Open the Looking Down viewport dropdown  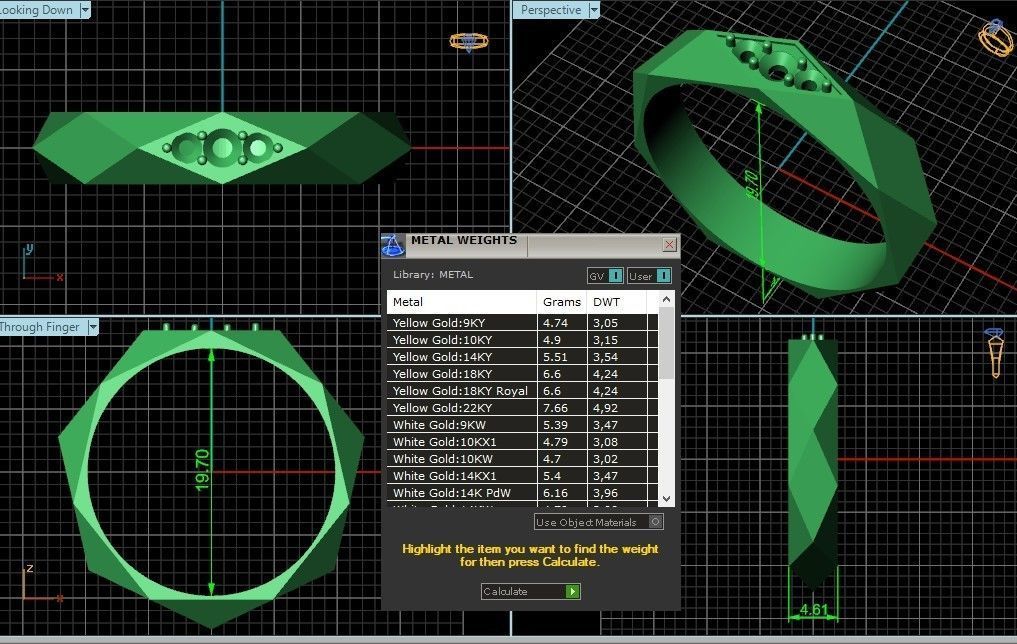[86, 10]
